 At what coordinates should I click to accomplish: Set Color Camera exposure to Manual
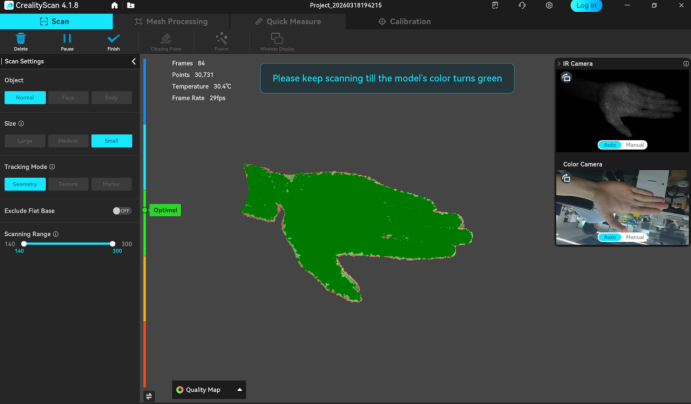tap(635, 237)
